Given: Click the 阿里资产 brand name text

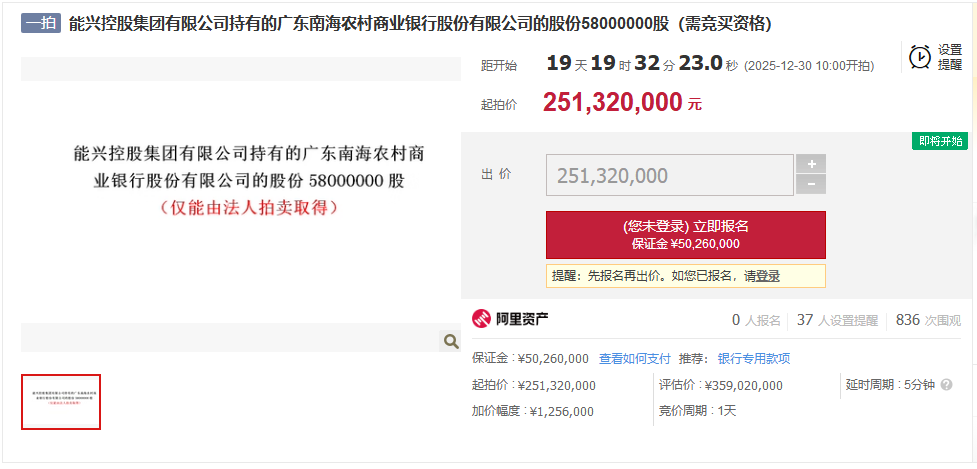Looking at the screenshot, I should click(522, 320).
